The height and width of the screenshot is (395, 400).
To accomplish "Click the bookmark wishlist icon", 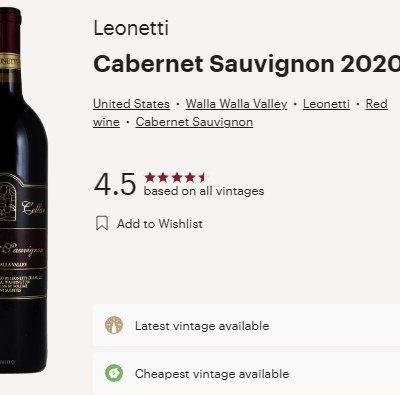I will (102, 223).
